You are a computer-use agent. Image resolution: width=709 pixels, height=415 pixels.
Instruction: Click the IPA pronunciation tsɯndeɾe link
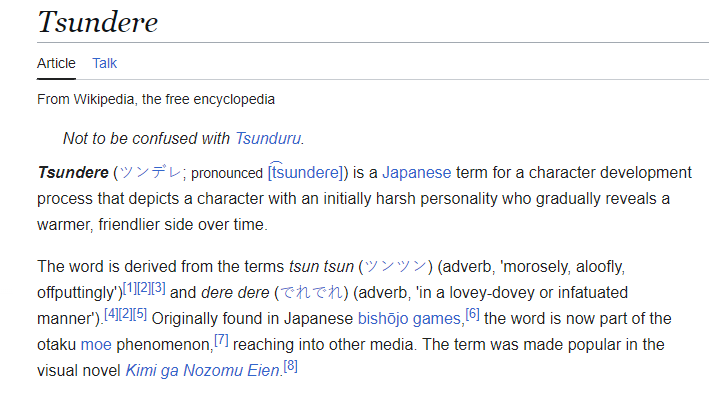coord(306,172)
